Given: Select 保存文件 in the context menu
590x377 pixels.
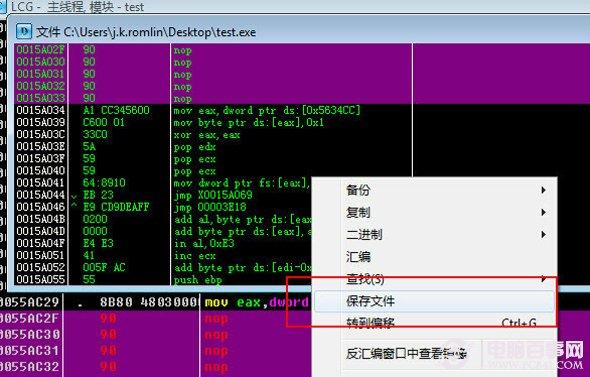Looking at the screenshot, I should (x=434, y=301).
